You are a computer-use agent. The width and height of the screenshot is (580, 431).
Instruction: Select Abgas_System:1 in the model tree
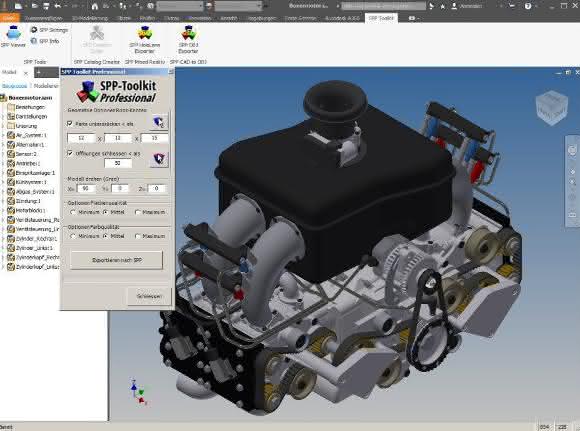click(x=31, y=192)
